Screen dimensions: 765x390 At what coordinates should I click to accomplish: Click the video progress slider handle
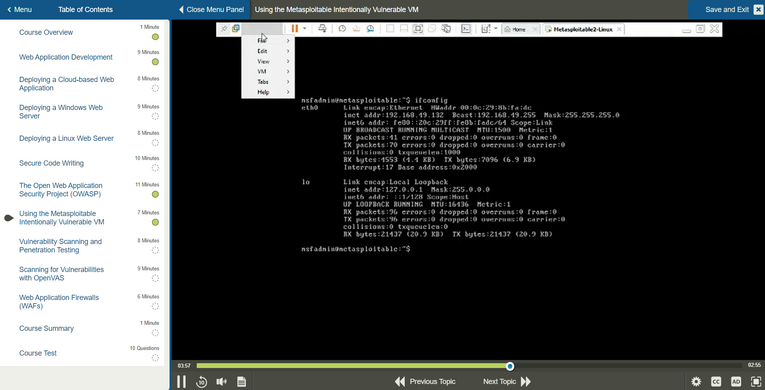[x=510, y=366]
